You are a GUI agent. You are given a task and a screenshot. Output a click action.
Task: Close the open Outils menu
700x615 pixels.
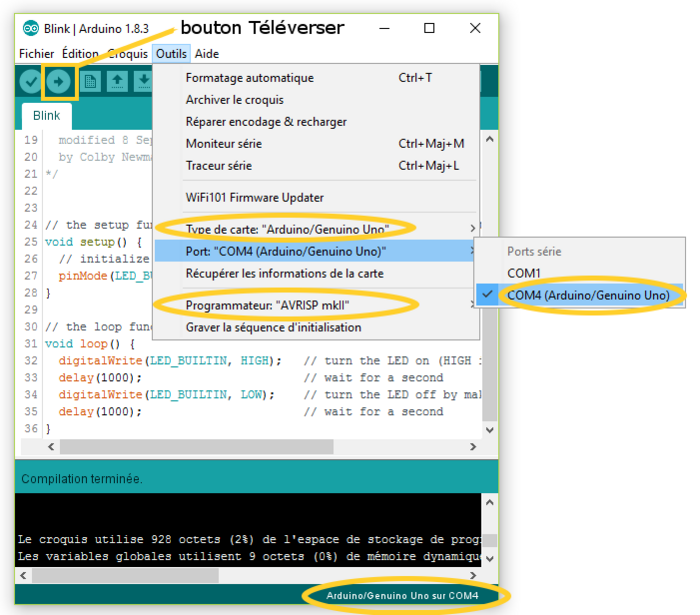tap(171, 54)
